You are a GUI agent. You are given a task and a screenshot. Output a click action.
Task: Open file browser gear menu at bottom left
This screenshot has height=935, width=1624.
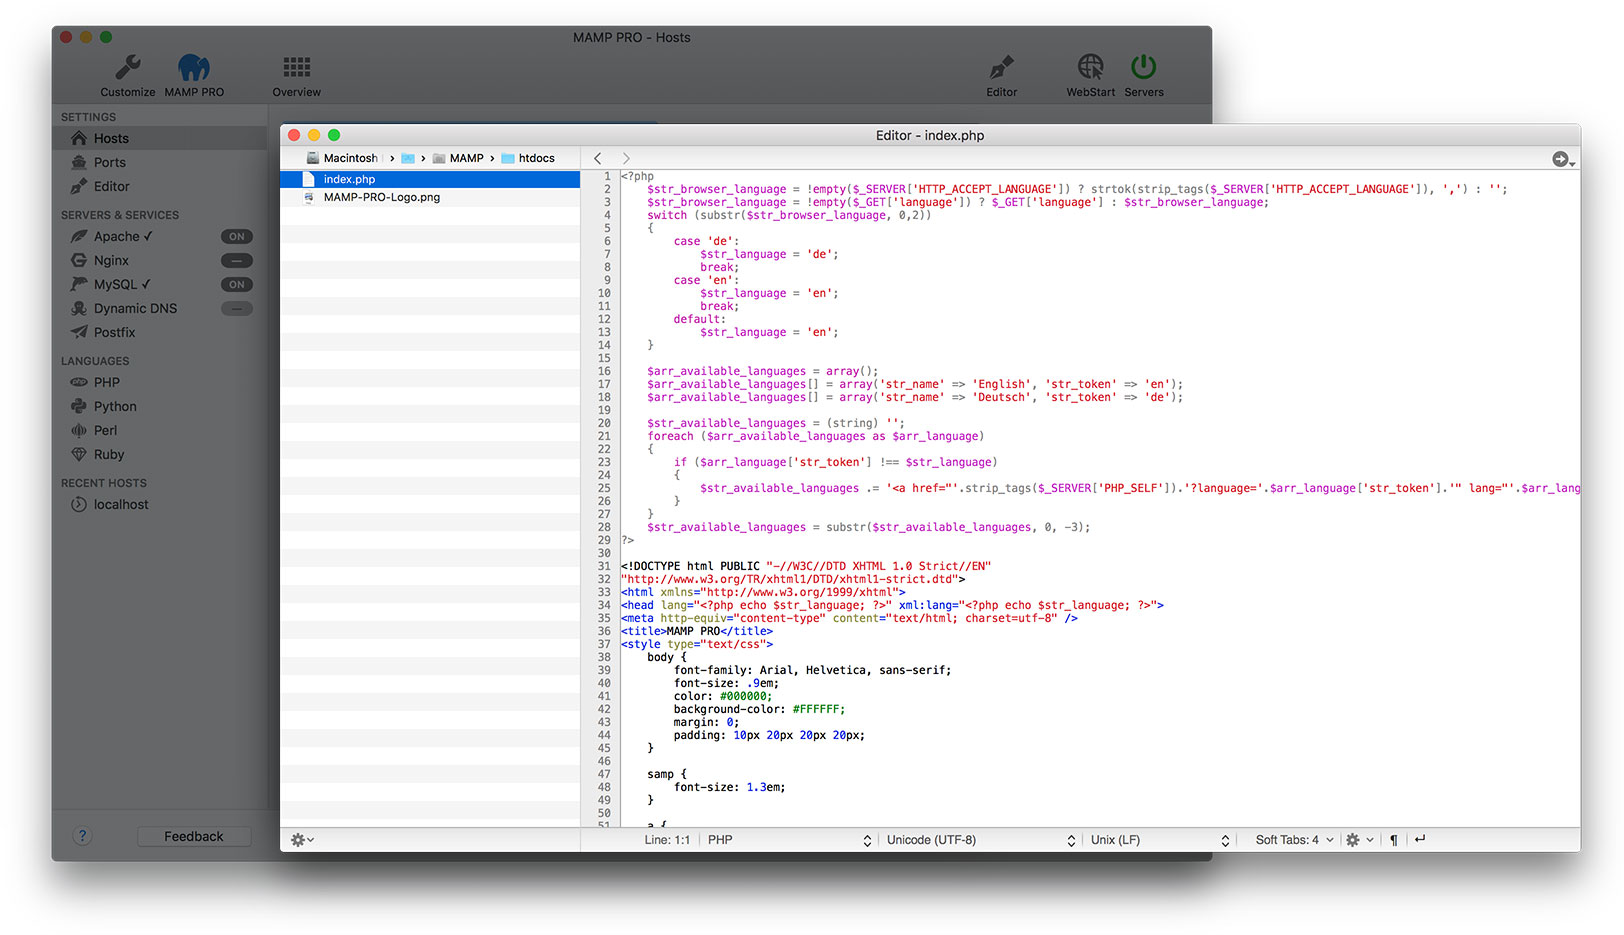tap(302, 840)
